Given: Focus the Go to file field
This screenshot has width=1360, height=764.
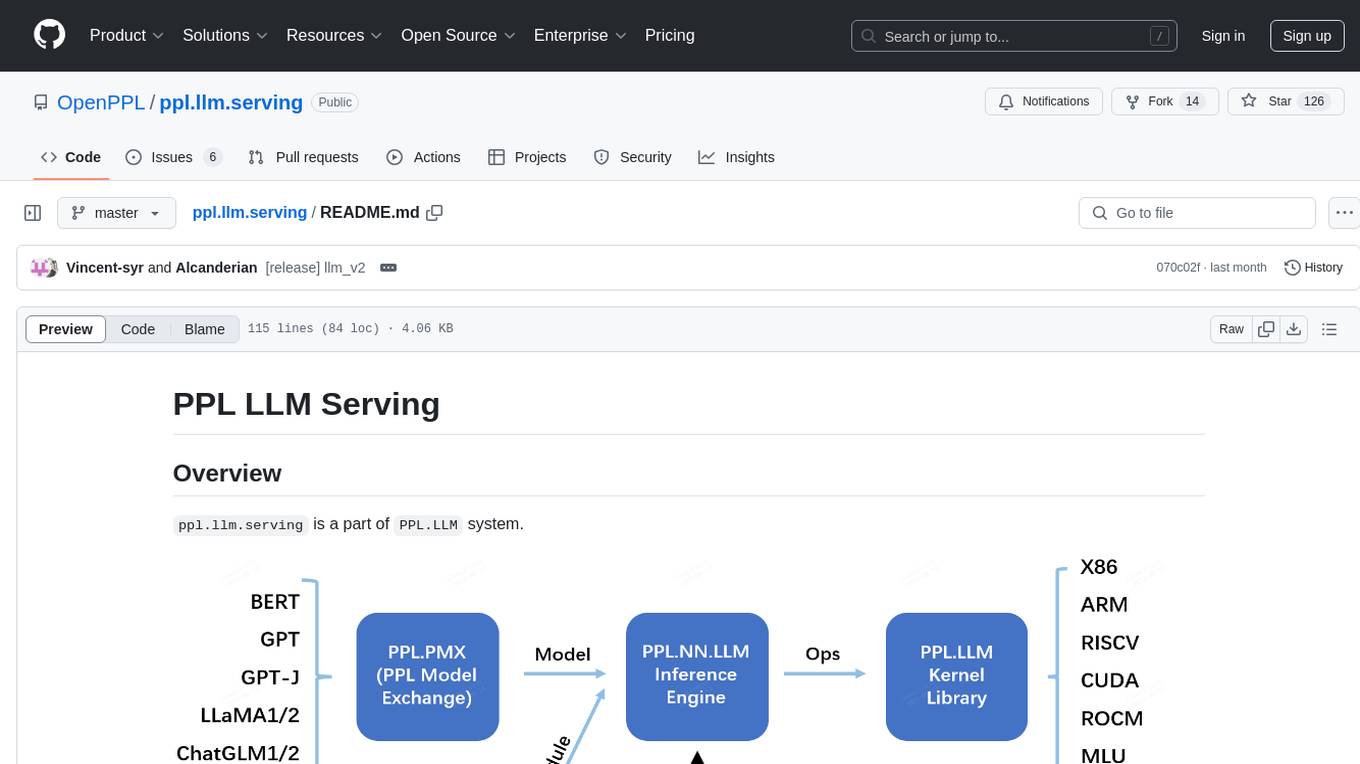Looking at the screenshot, I should pyautogui.click(x=1197, y=213).
